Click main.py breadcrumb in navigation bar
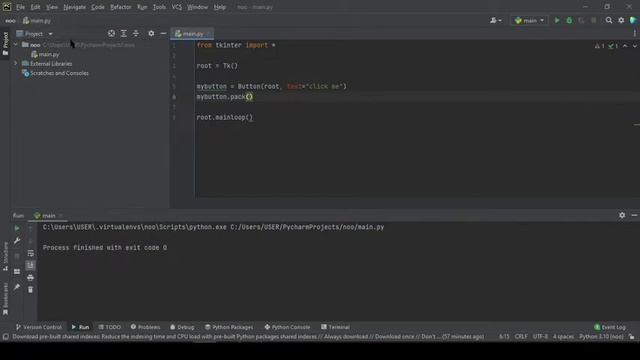 point(37,21)
